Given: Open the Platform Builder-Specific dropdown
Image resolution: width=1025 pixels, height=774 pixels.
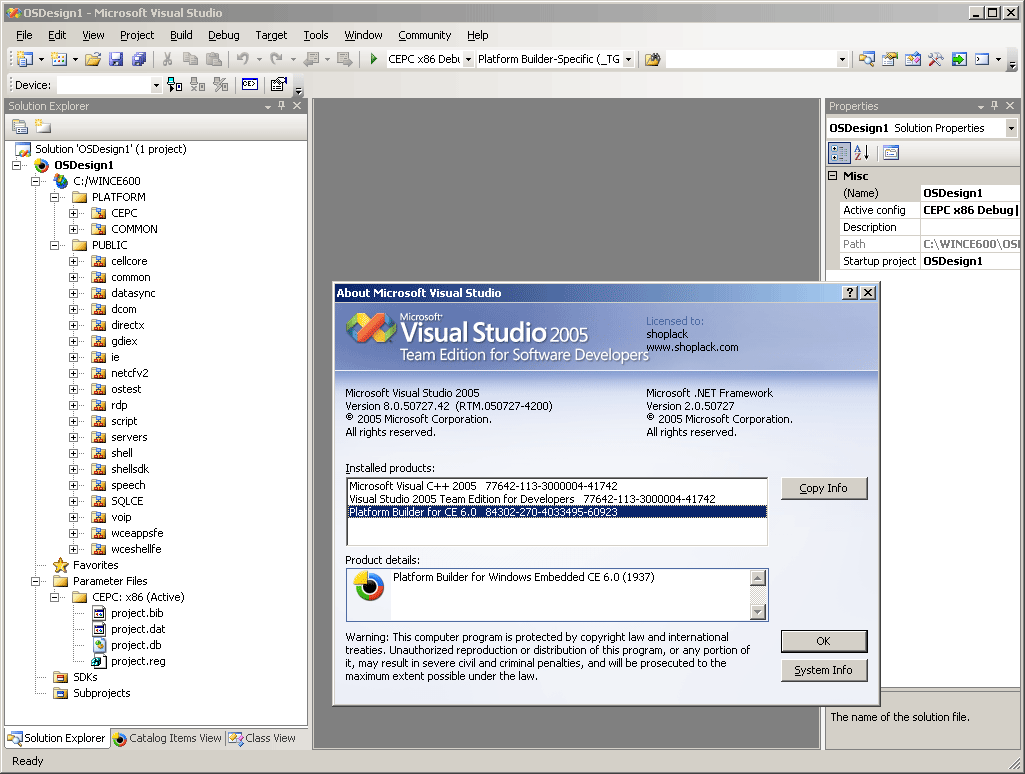Looking at the screenshot, I should 628,59.
